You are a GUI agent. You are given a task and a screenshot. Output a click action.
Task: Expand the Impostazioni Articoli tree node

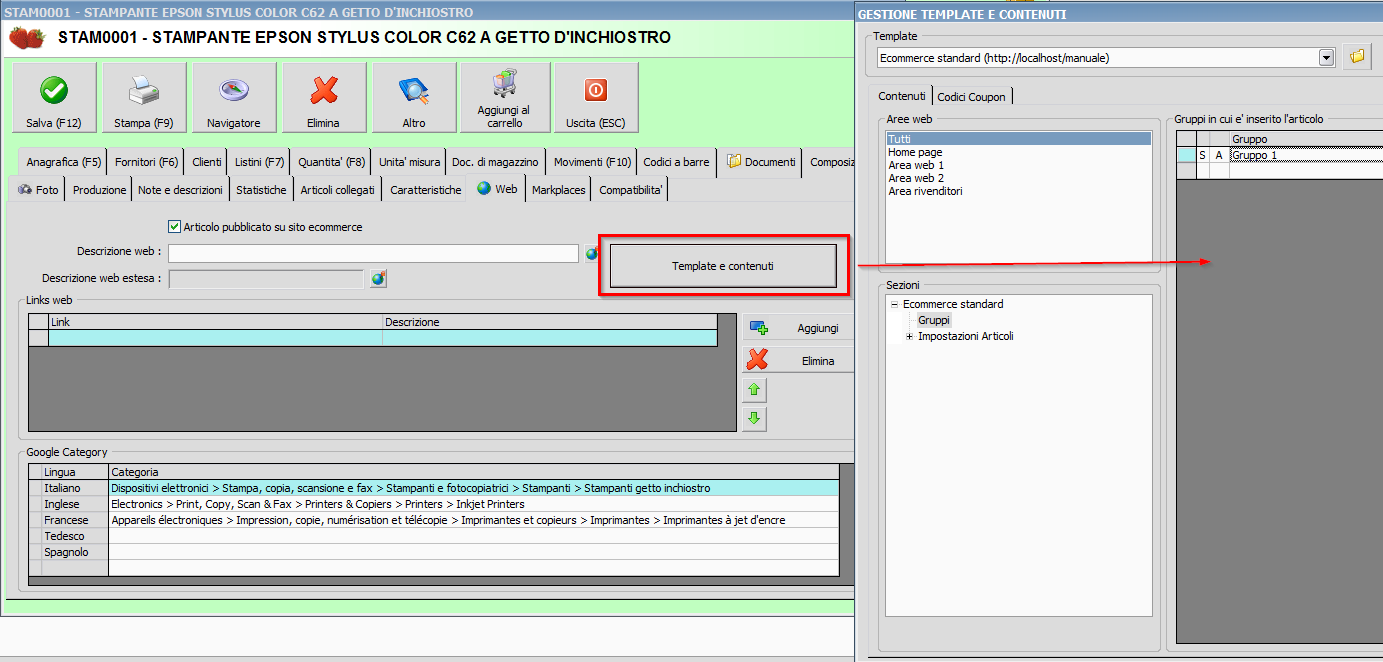click(909, 336)
